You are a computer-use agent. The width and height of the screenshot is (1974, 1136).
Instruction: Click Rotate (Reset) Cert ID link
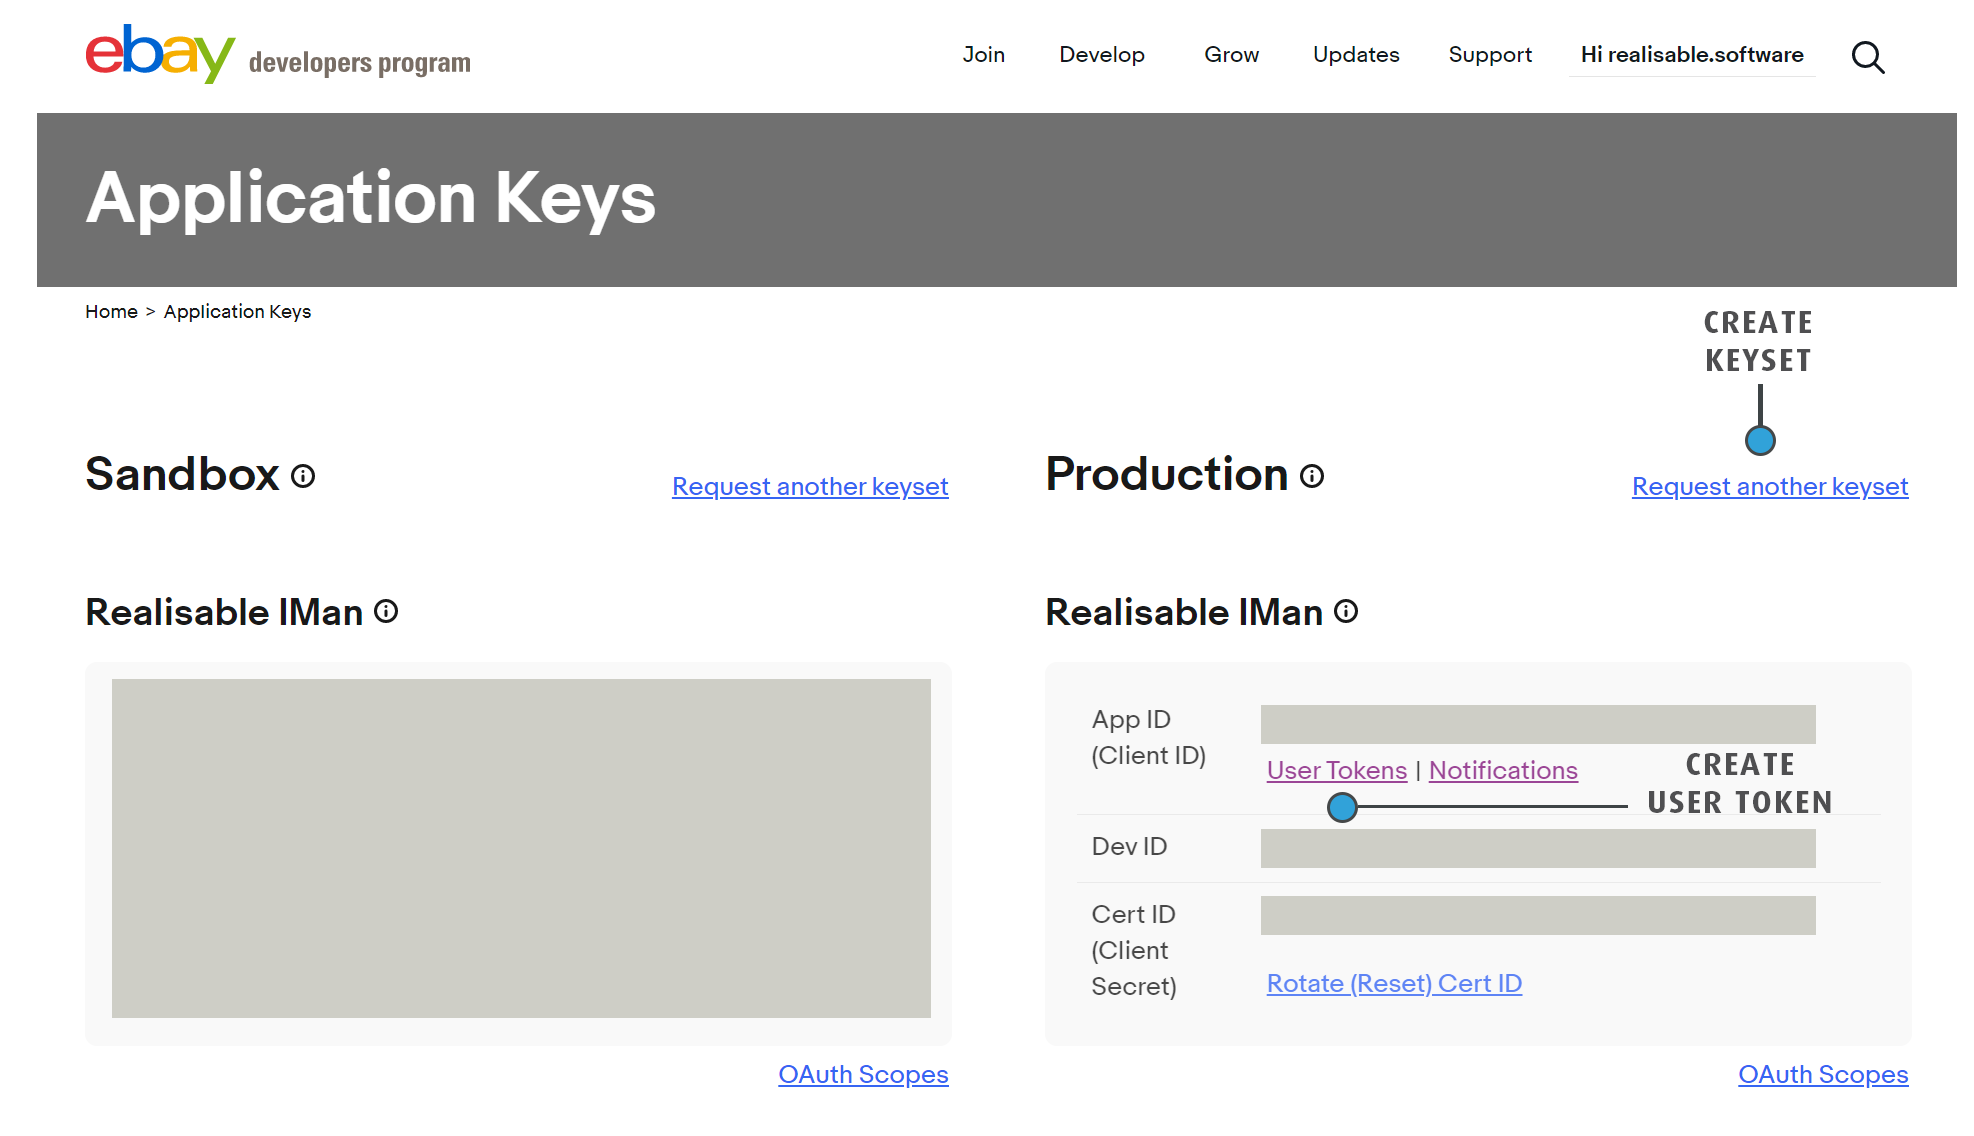click(x=1393, y=984)
